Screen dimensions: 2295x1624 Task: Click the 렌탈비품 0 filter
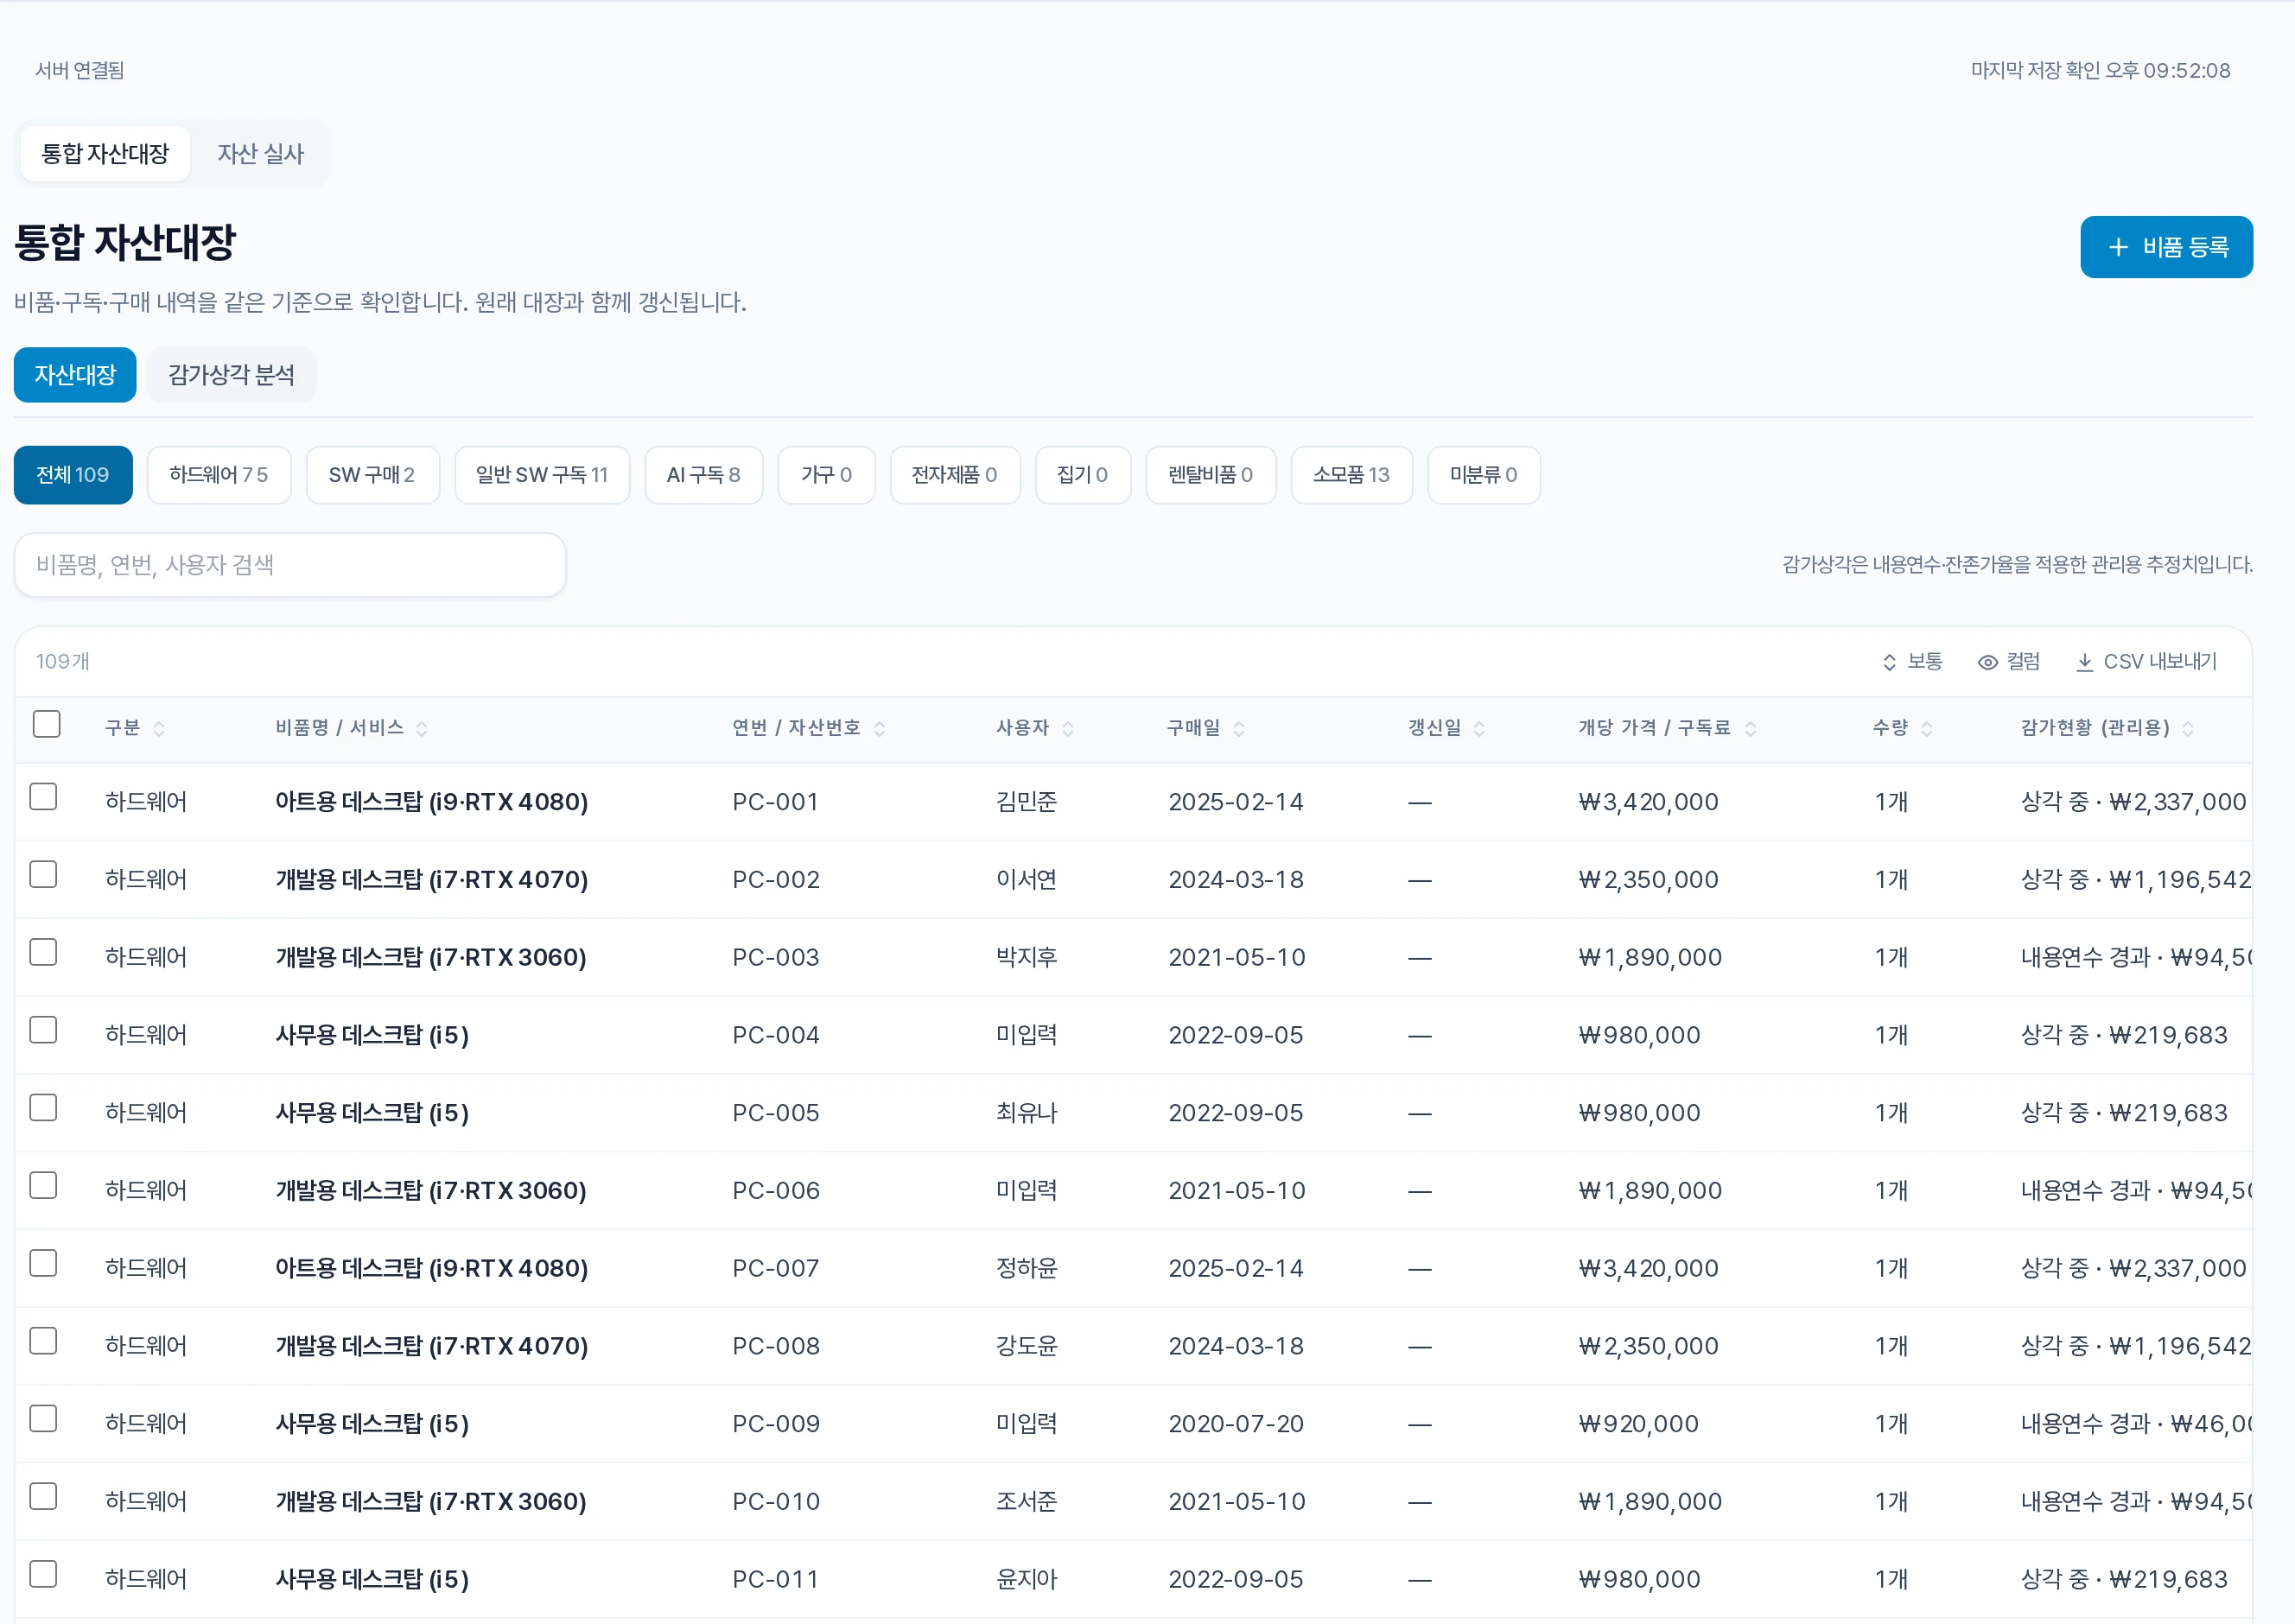pos(1210,475)
